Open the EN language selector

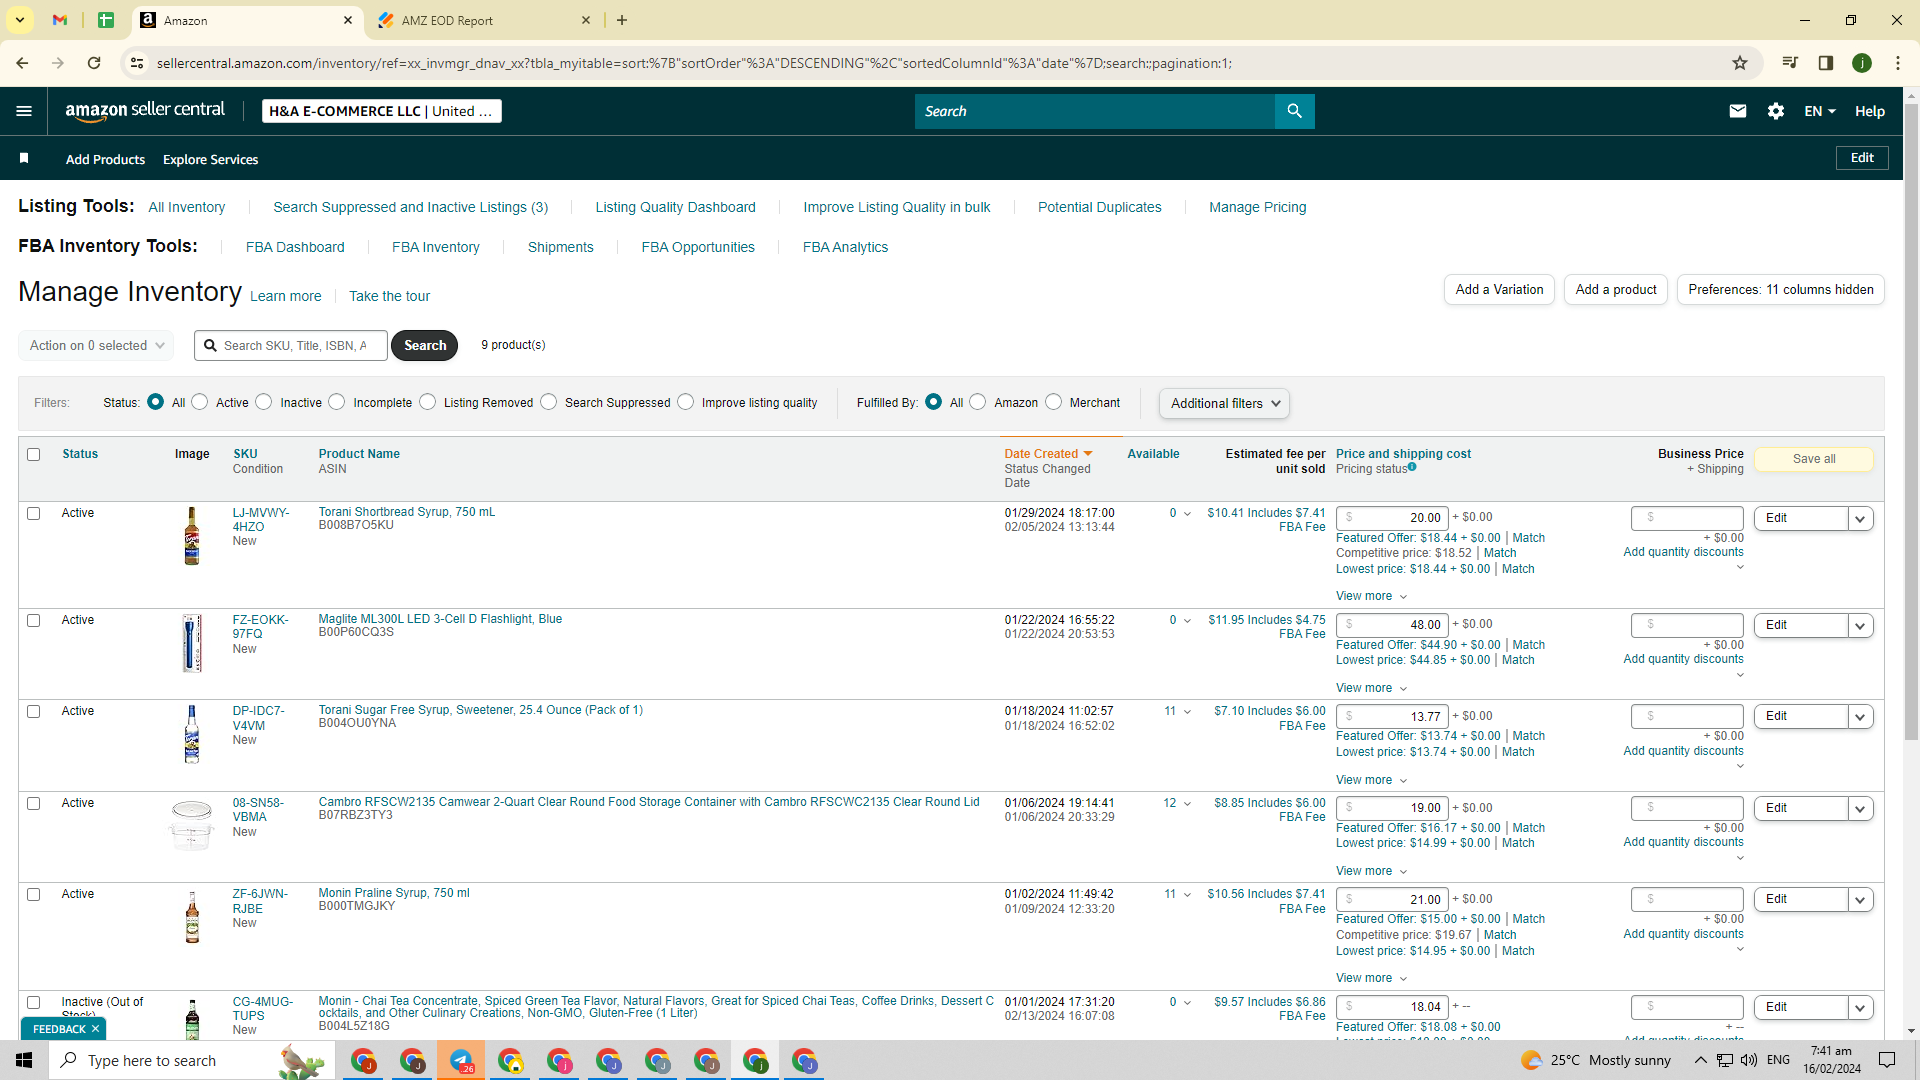[x=1820, y=111]
